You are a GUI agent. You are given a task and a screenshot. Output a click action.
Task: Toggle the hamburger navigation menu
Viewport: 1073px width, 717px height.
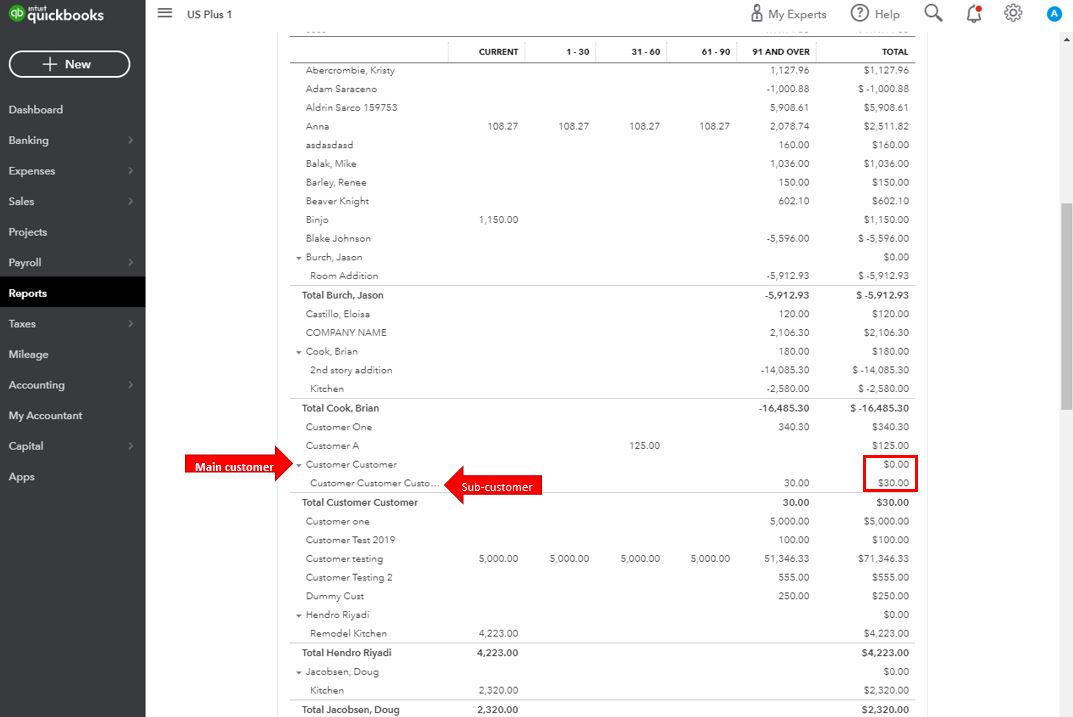(x=165, y=13)
